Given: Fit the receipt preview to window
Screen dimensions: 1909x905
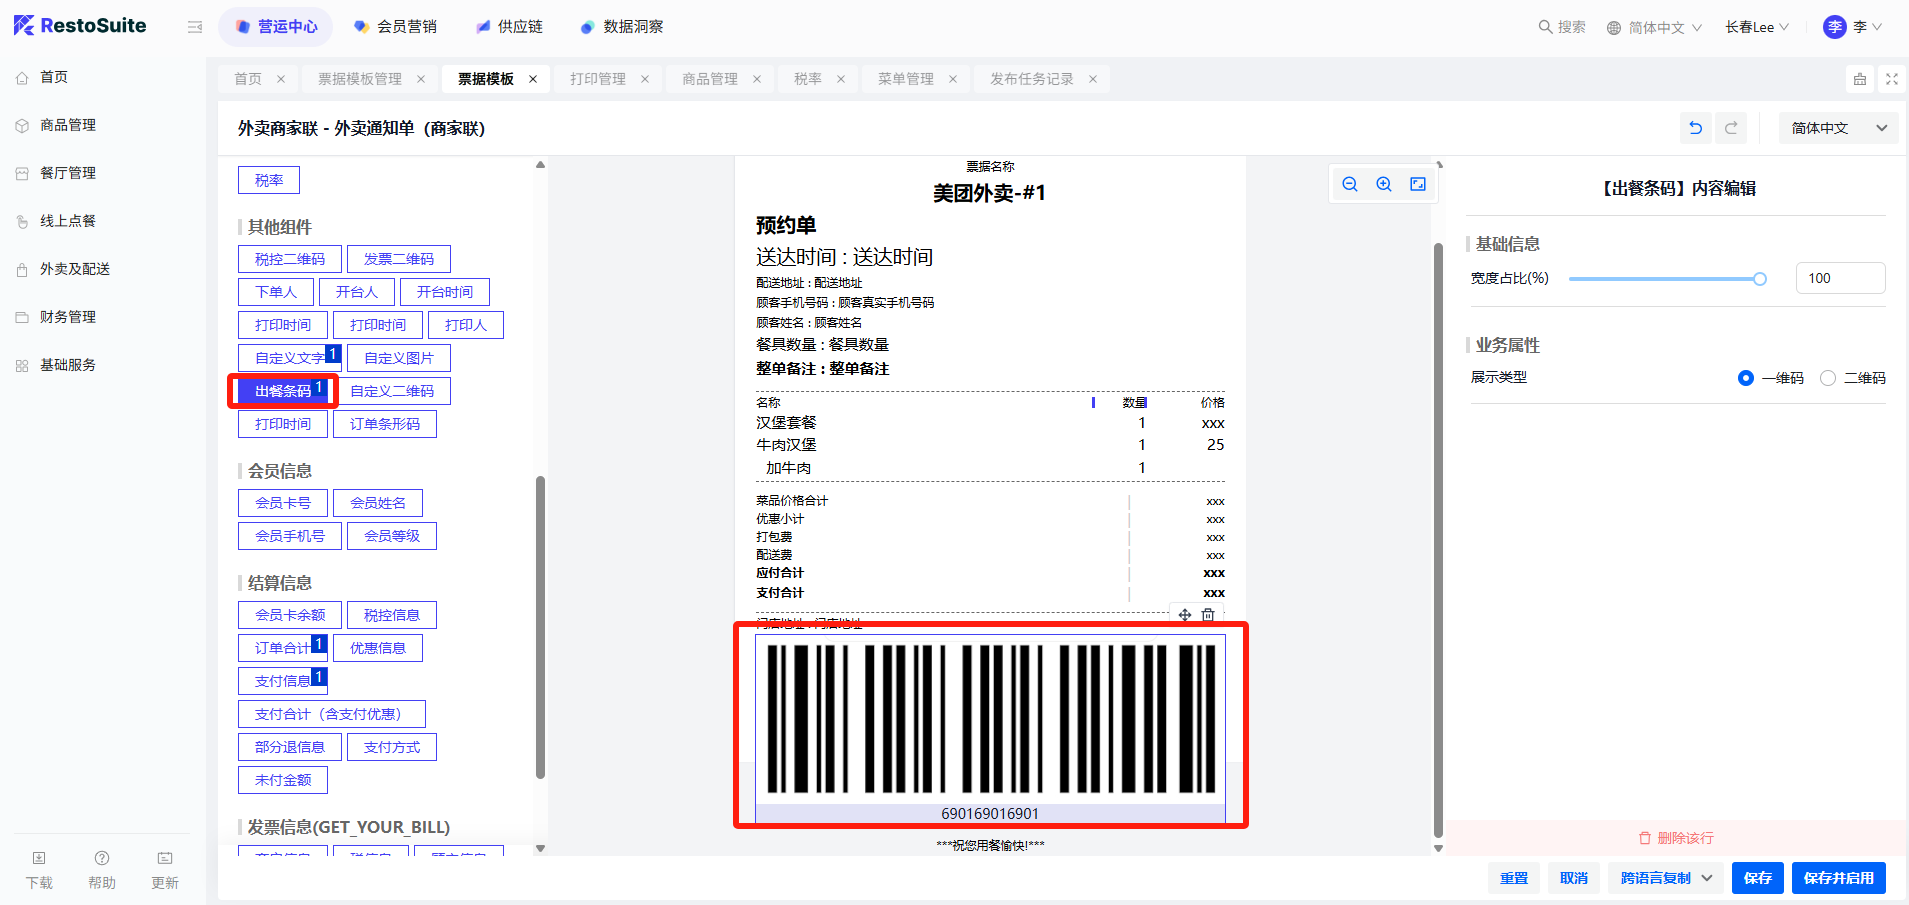Looking at the screenshot, I should (x=1418, y=184).
